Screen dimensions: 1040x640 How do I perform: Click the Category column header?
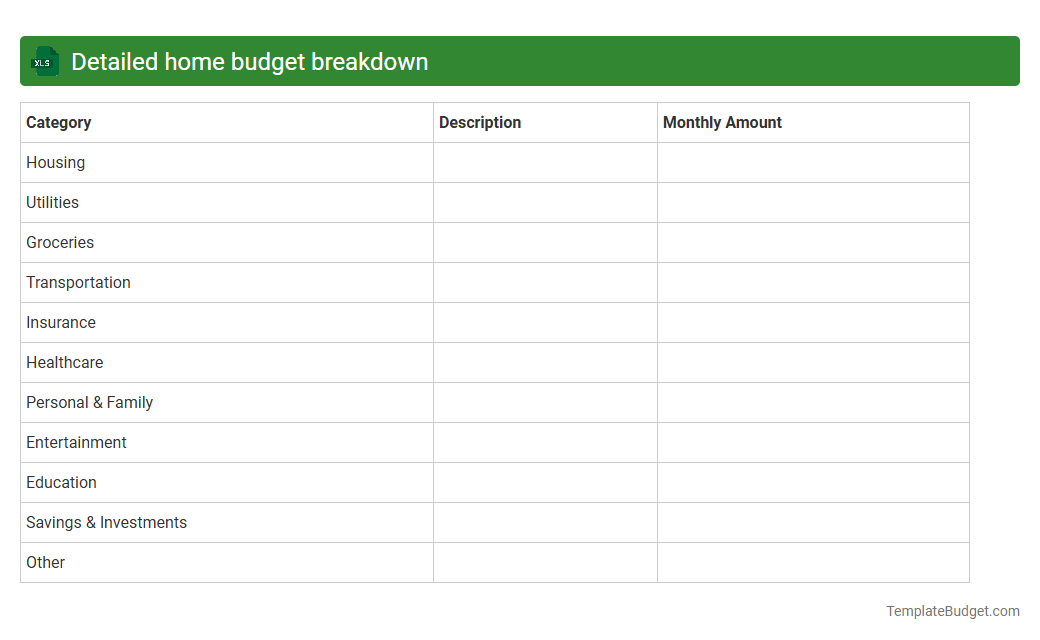[x=58, y=122]
